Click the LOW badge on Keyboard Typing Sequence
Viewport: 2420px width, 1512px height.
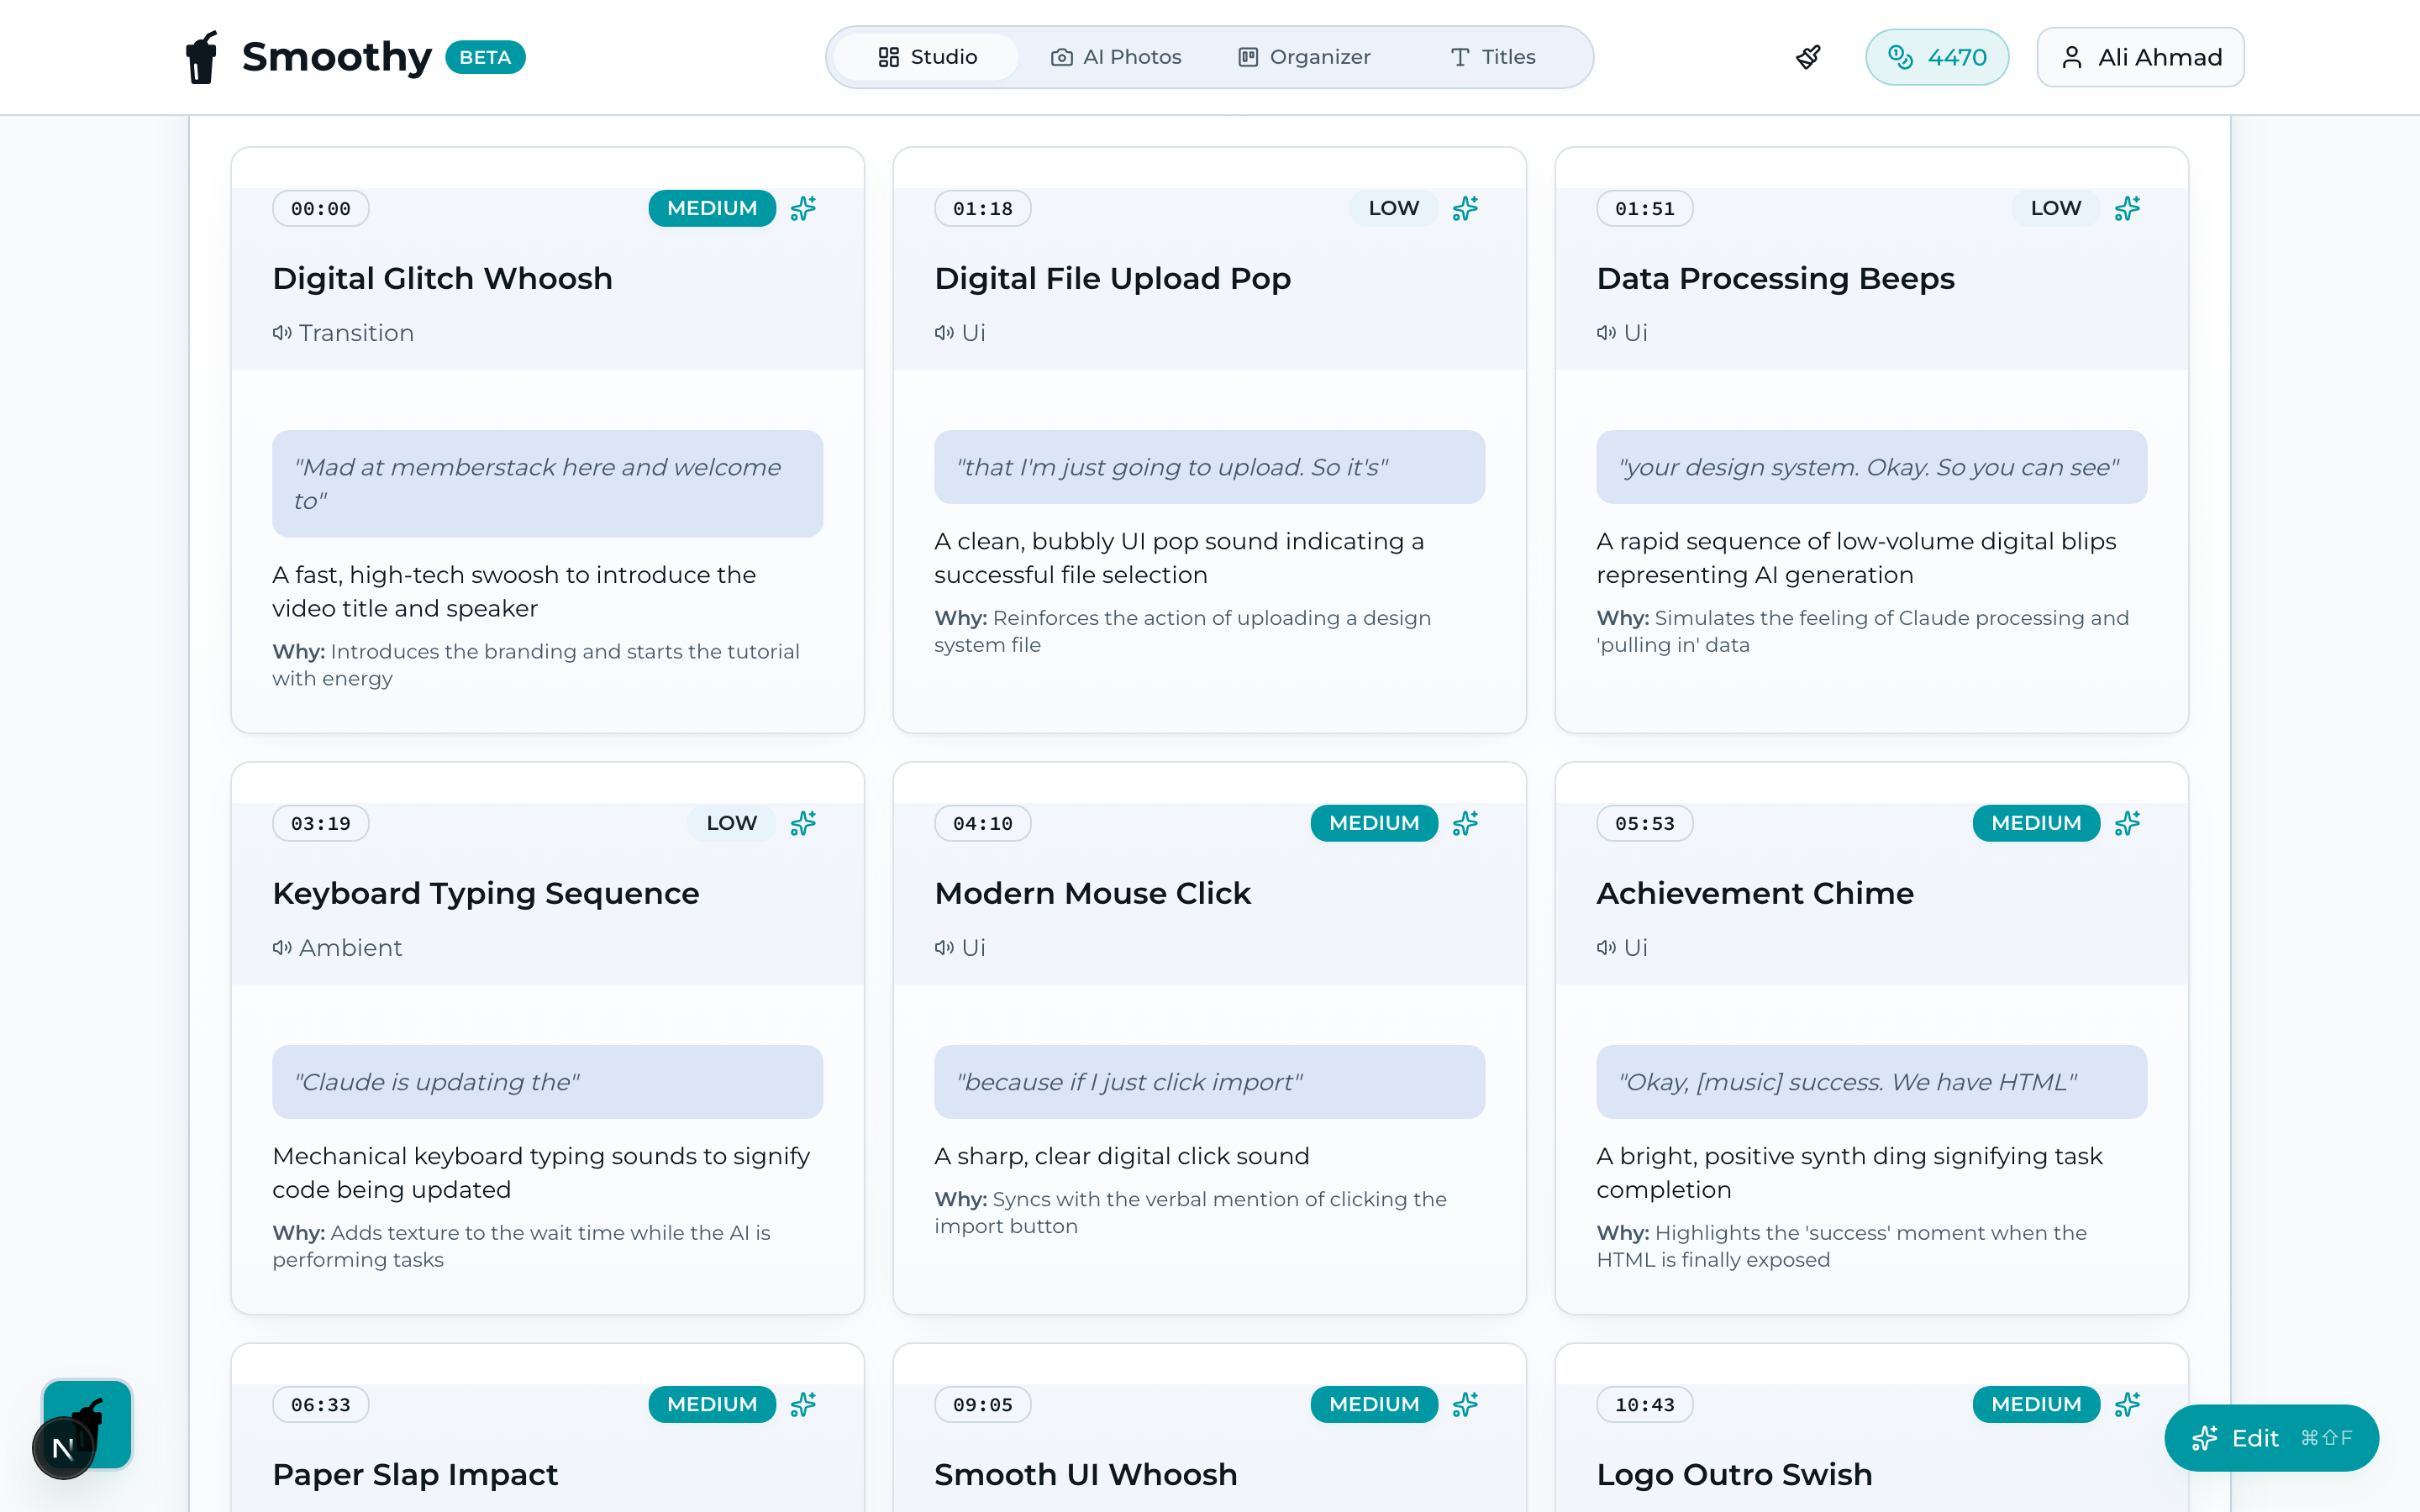732,823
